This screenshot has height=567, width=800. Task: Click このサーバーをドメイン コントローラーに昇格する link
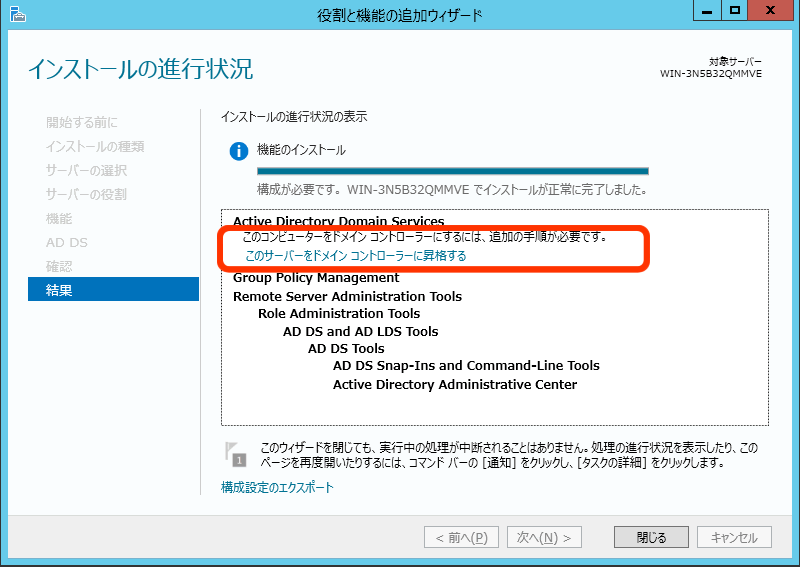pos(356,256)
